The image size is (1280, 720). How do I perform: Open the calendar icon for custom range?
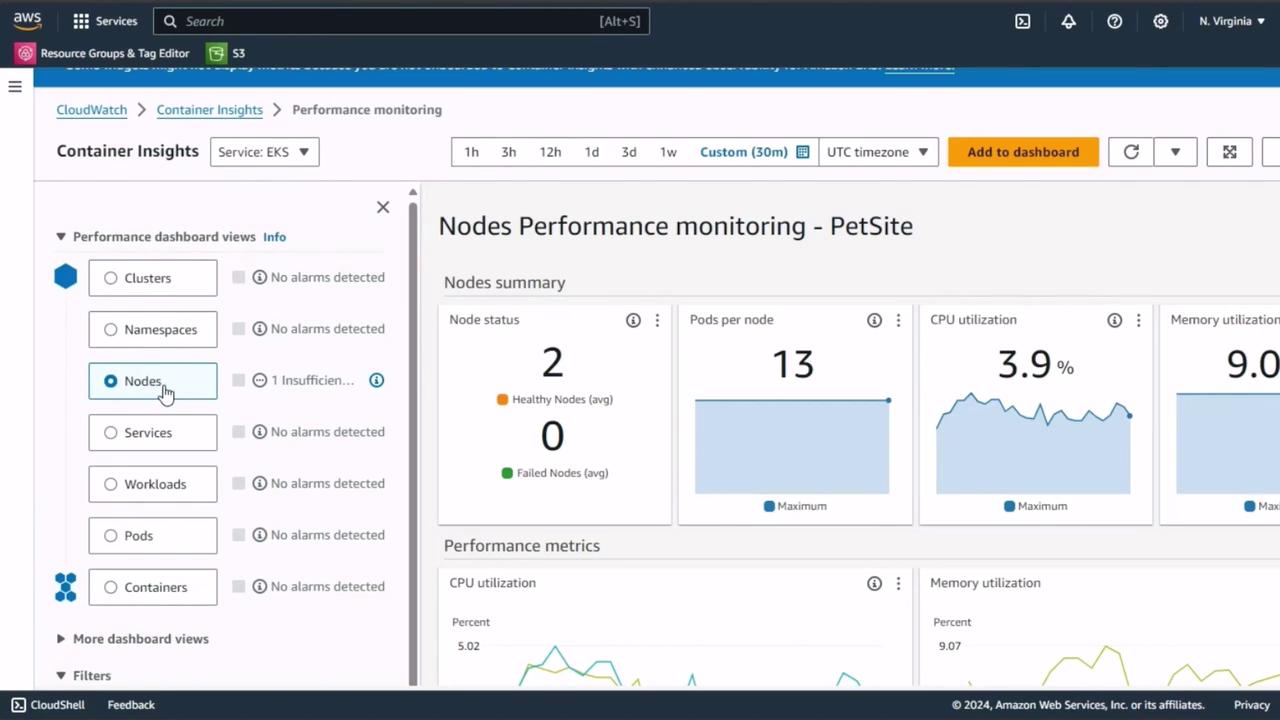tap(802, 152)
